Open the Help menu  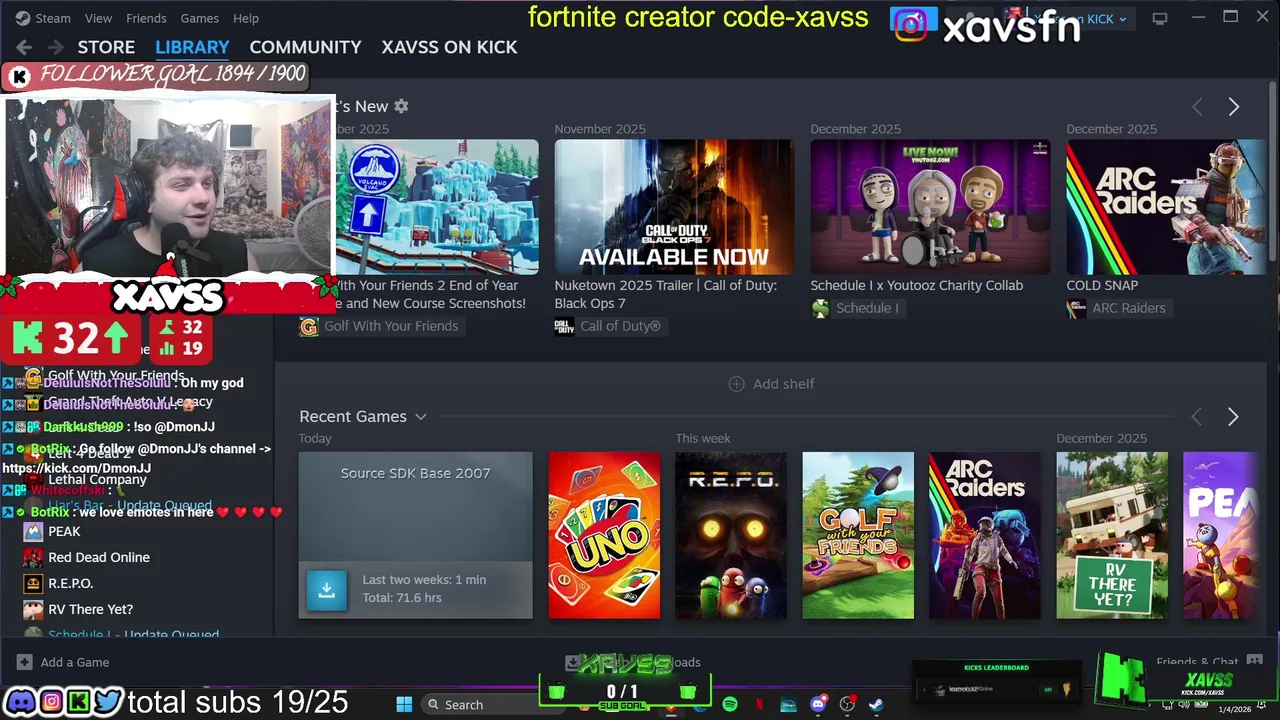point(246,18)
